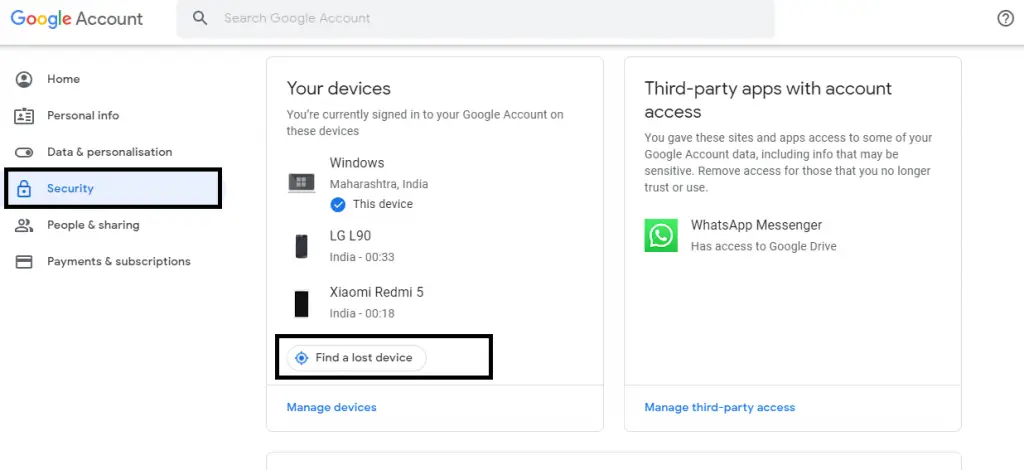The image size is (1024, 470).
Task: Click This device label
Action: point(383,204)
